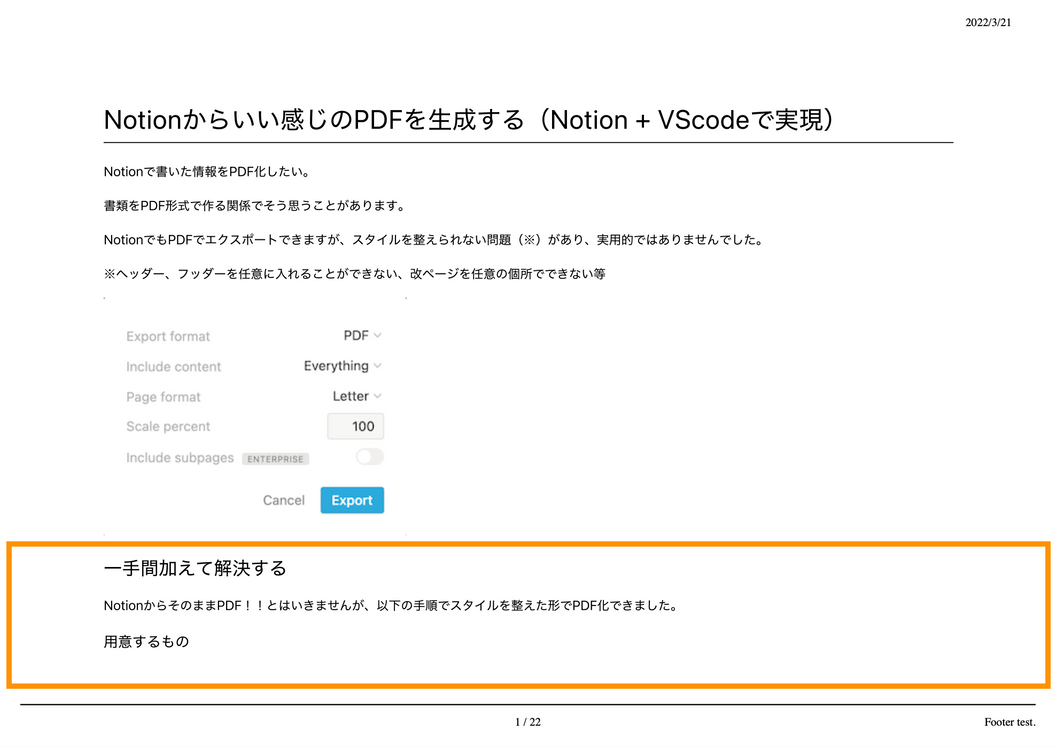Click the blue Export button
This screenshot has height=747, width=1056.
(352, 500)
